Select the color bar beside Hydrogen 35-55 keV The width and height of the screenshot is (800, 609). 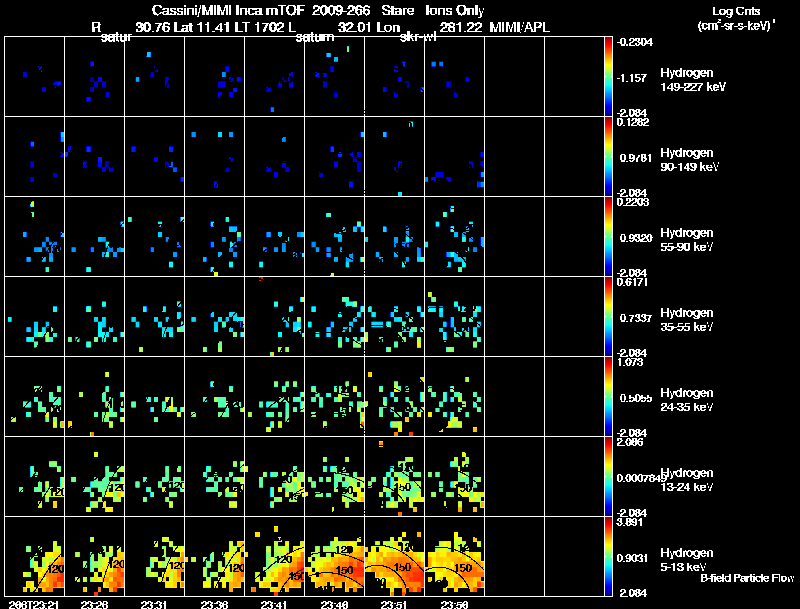(x=608, y=317)
